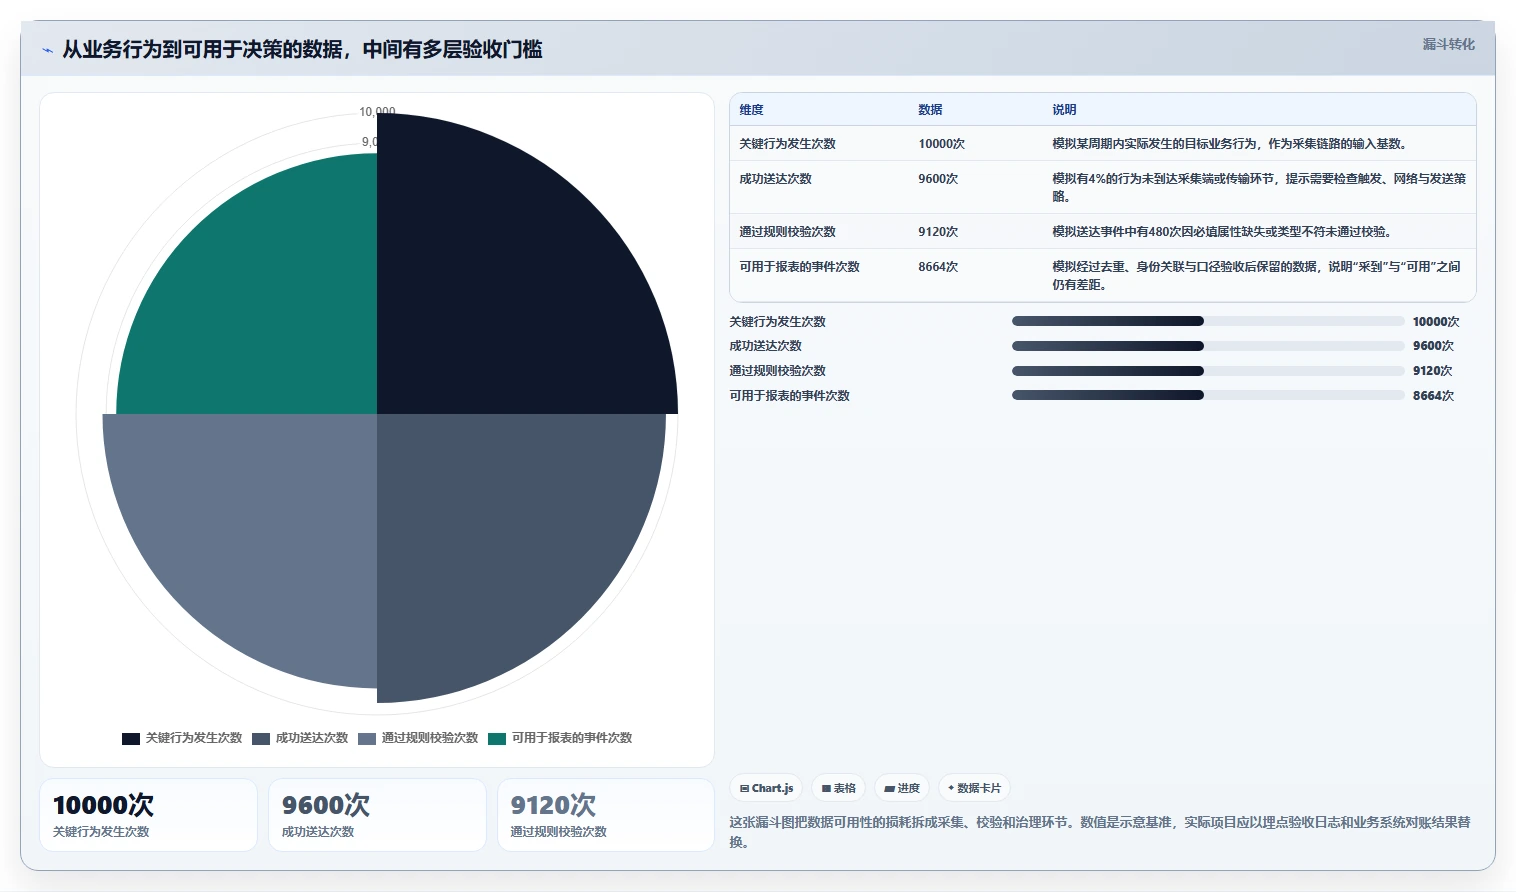Open the 9600次 stat card
The image size is (1516, 892).
(377, 815)
